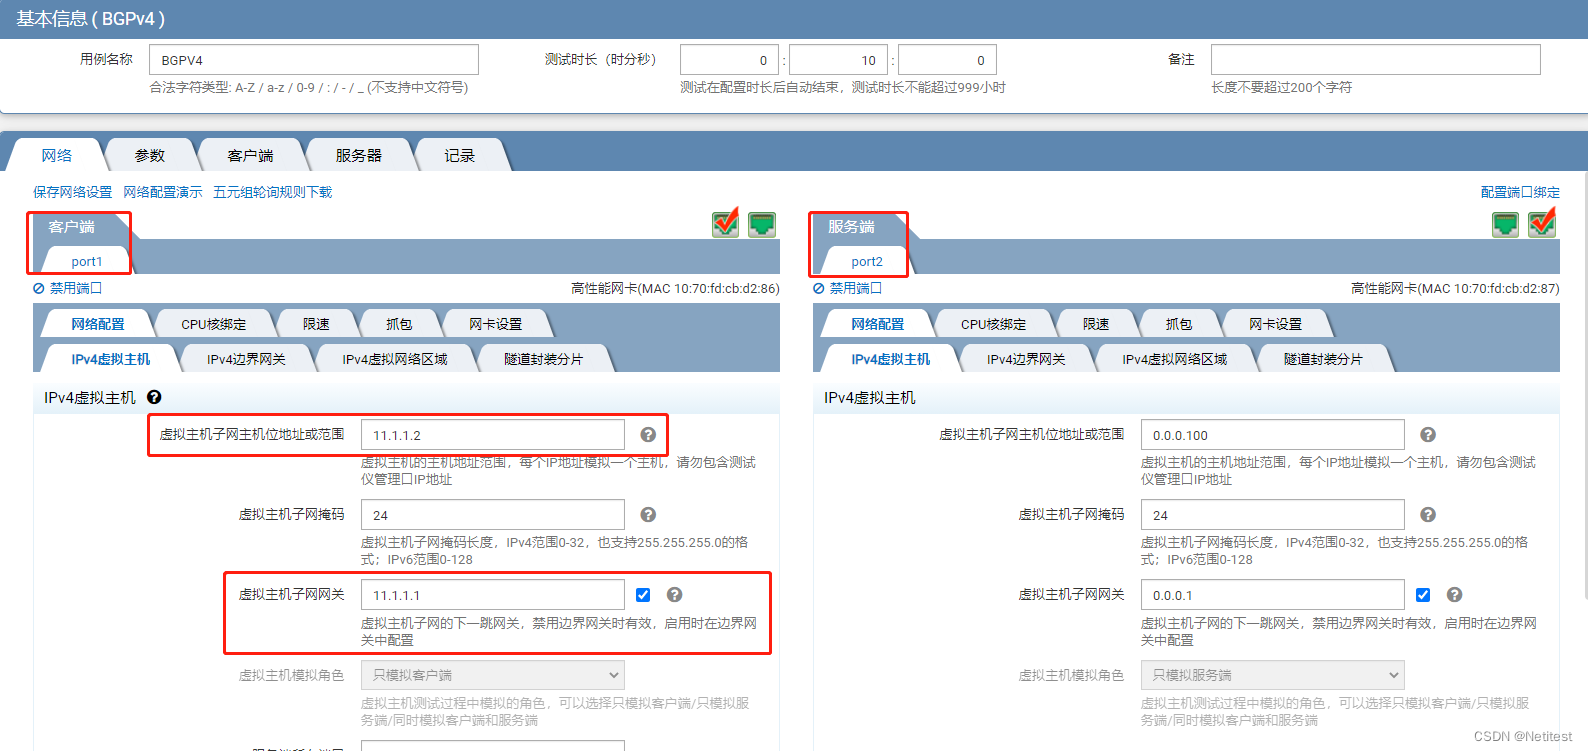This screenshot has height=751, width=1588.
Task: Open client 限速 tab
Action: pyautogui.click(x=317, y=324)
